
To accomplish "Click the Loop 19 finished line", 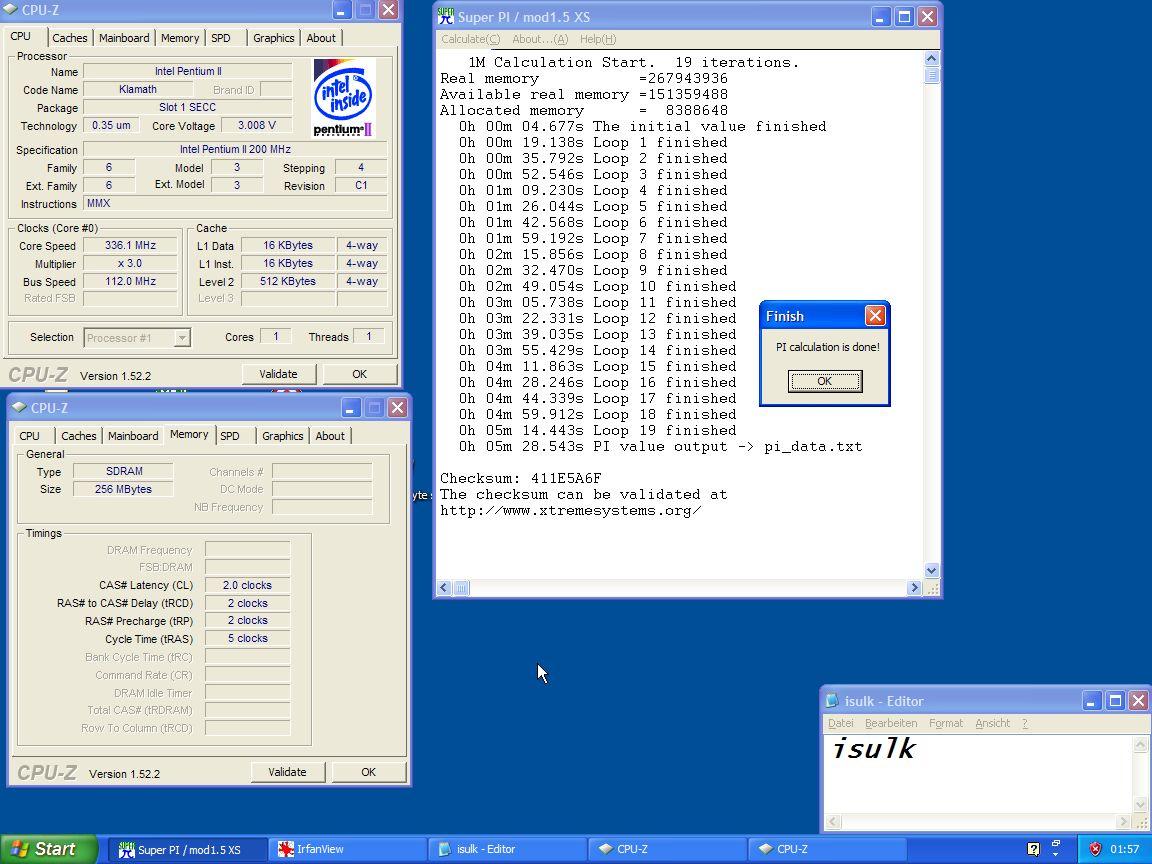I will point(597,431).
